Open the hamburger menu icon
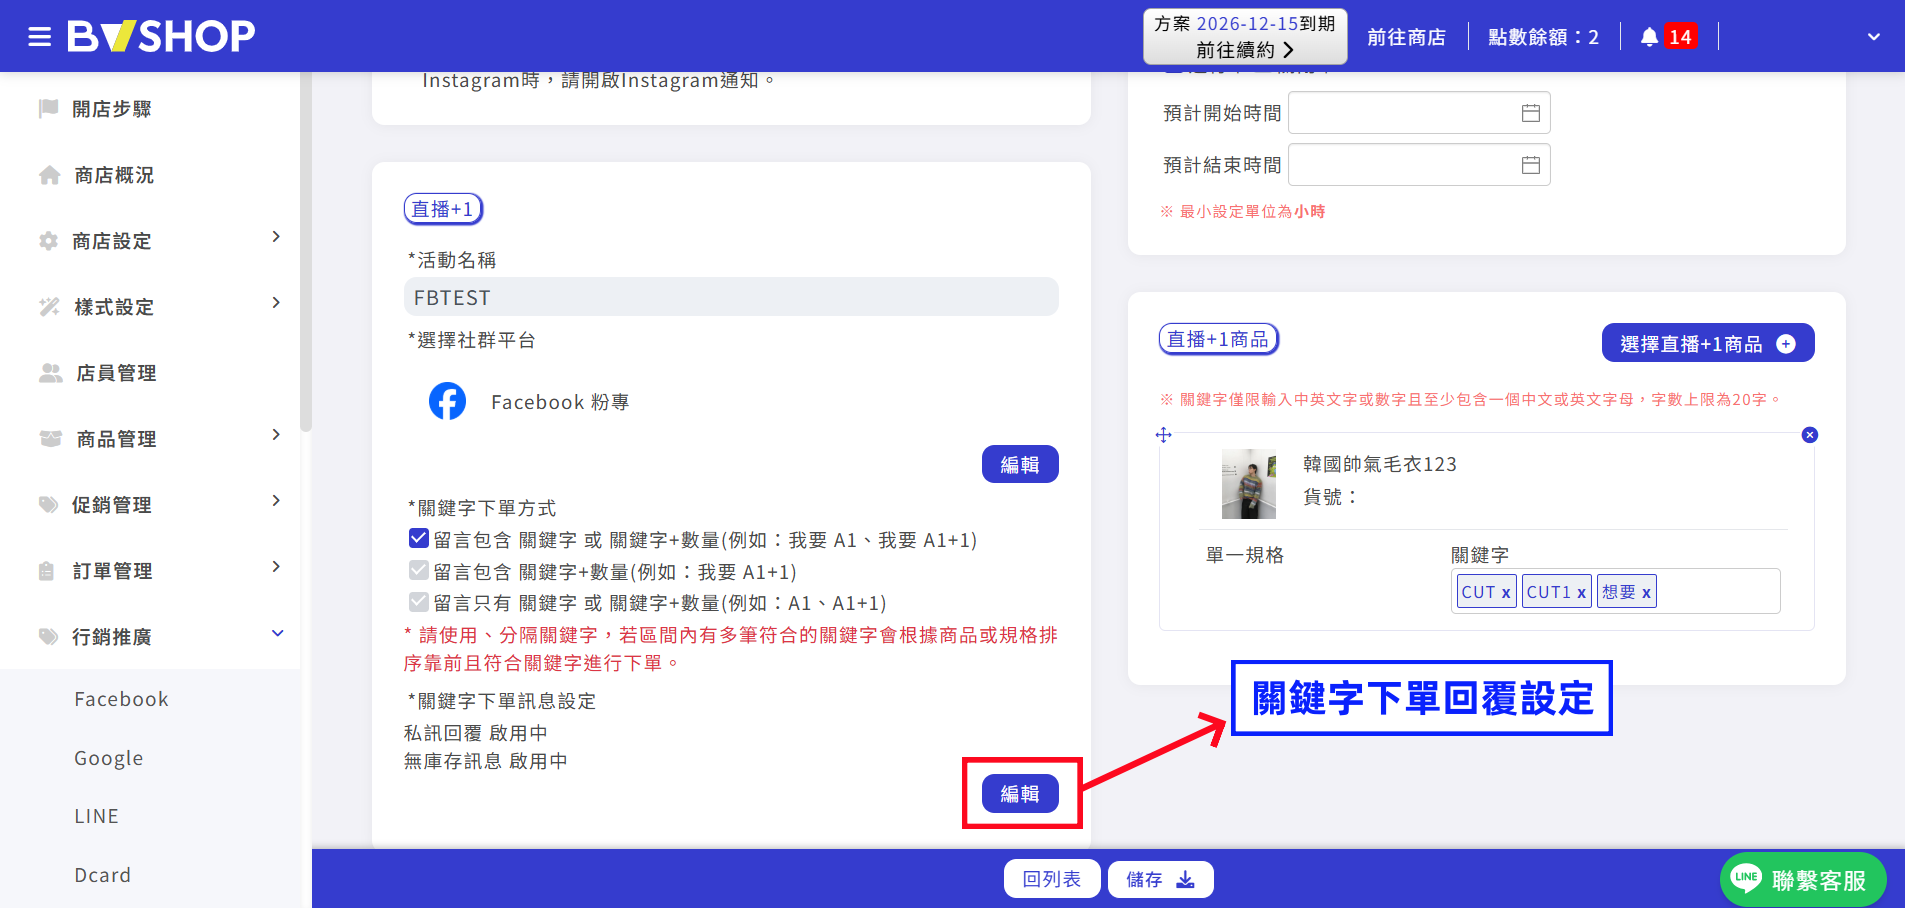The height and width of the screenshot is (908, 1905). pos(40,37)
